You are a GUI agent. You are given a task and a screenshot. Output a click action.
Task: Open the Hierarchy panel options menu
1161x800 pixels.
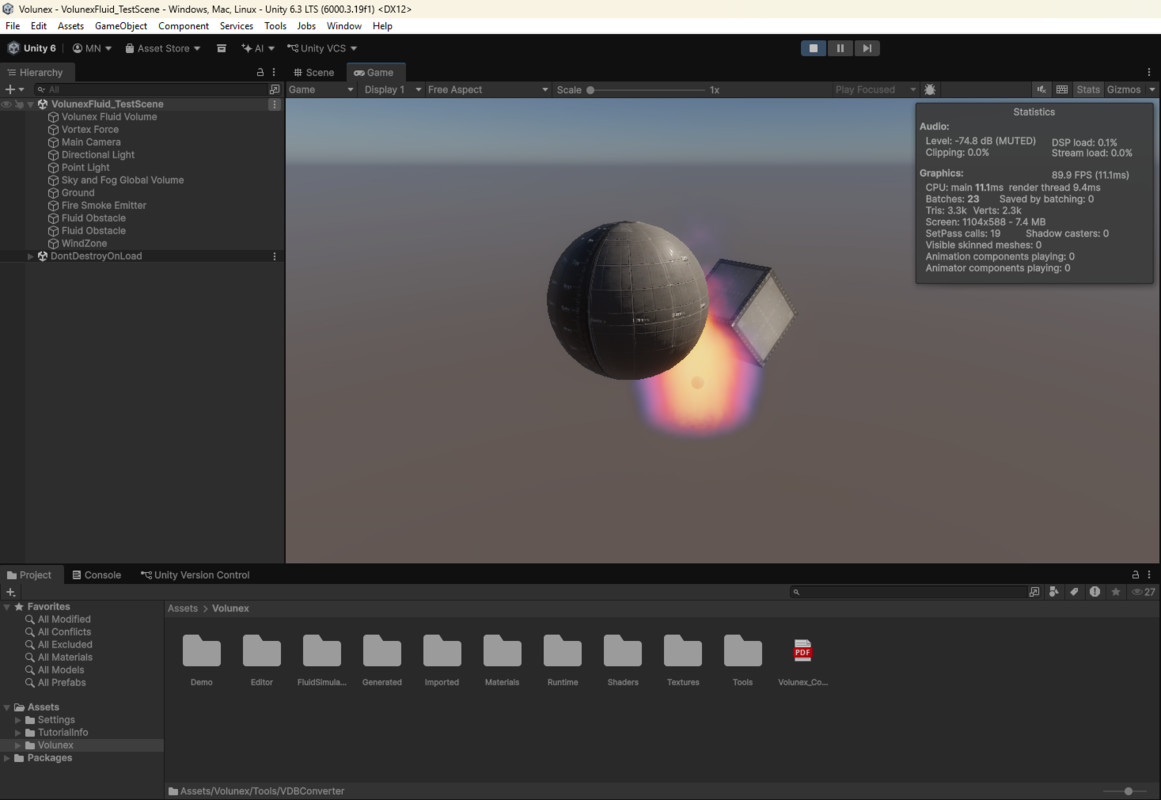click(x=274, y=73)
